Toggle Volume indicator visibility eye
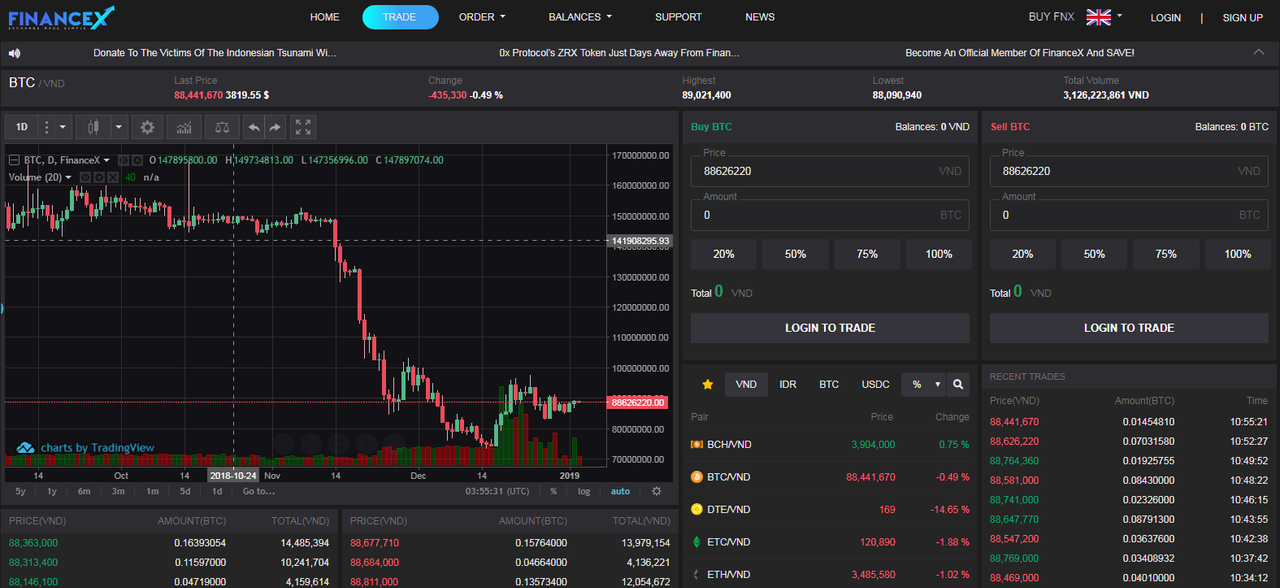Image resolution: width=1280 pixels, height=588 pixels. 85,177
